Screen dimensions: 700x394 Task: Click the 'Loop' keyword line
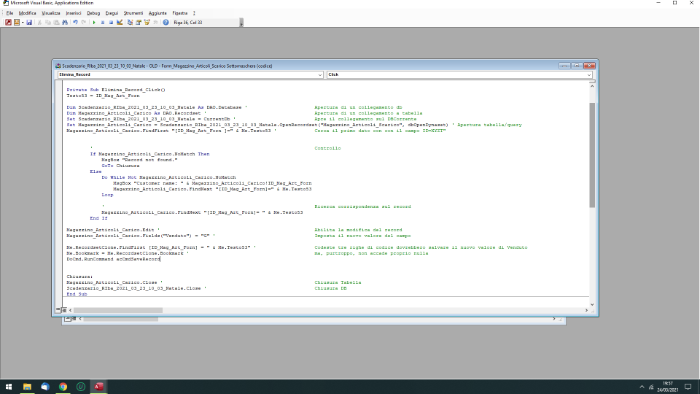point(107,195)
